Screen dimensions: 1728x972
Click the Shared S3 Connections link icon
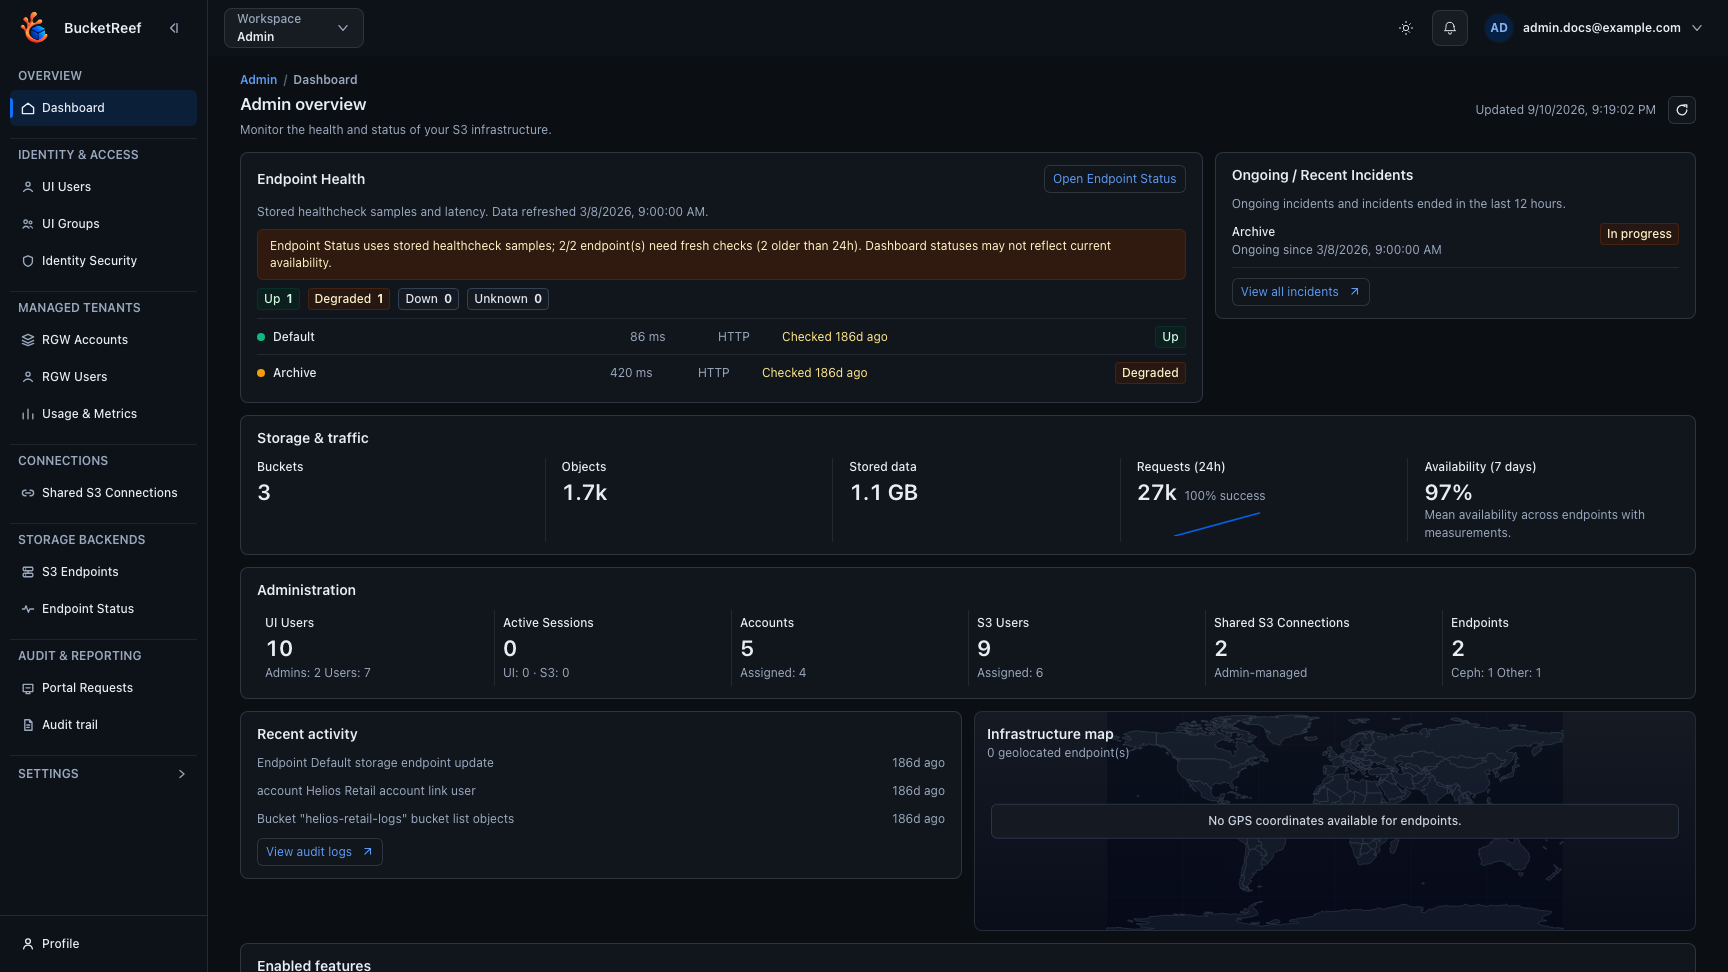click(28, 493)
